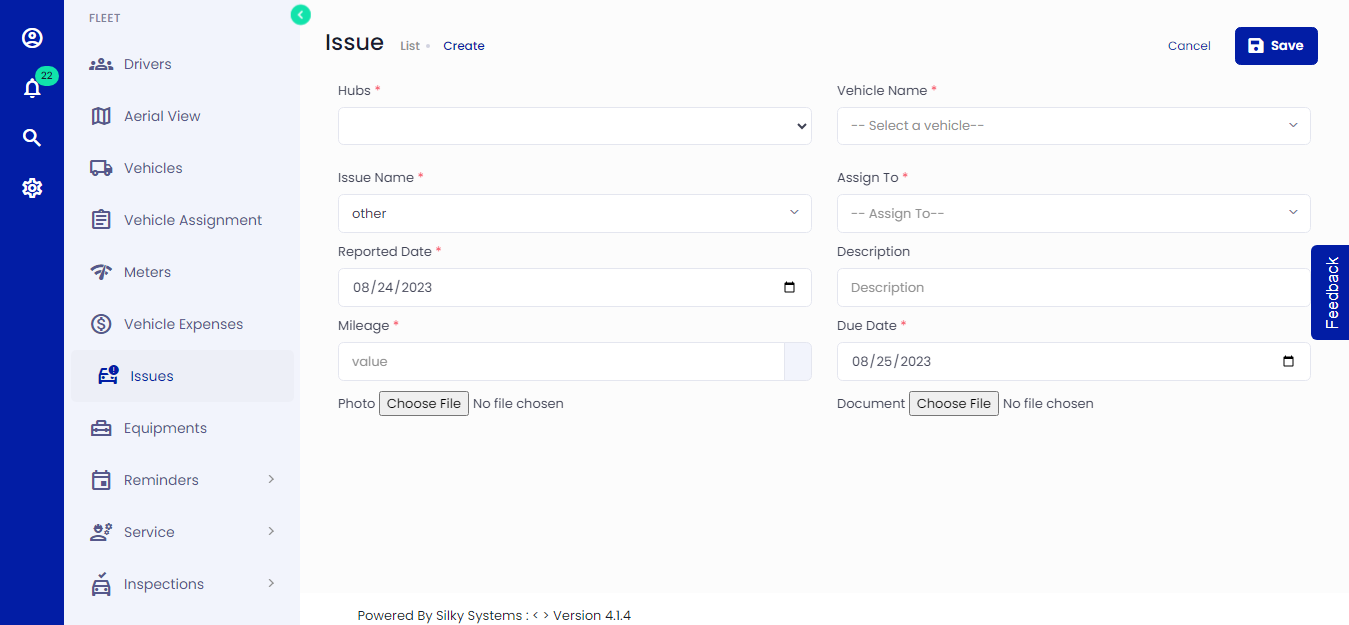Open notifications bell with 22 badge
Screen dimensions: 1349x625
pyautogui.click(x=32, y=88)
